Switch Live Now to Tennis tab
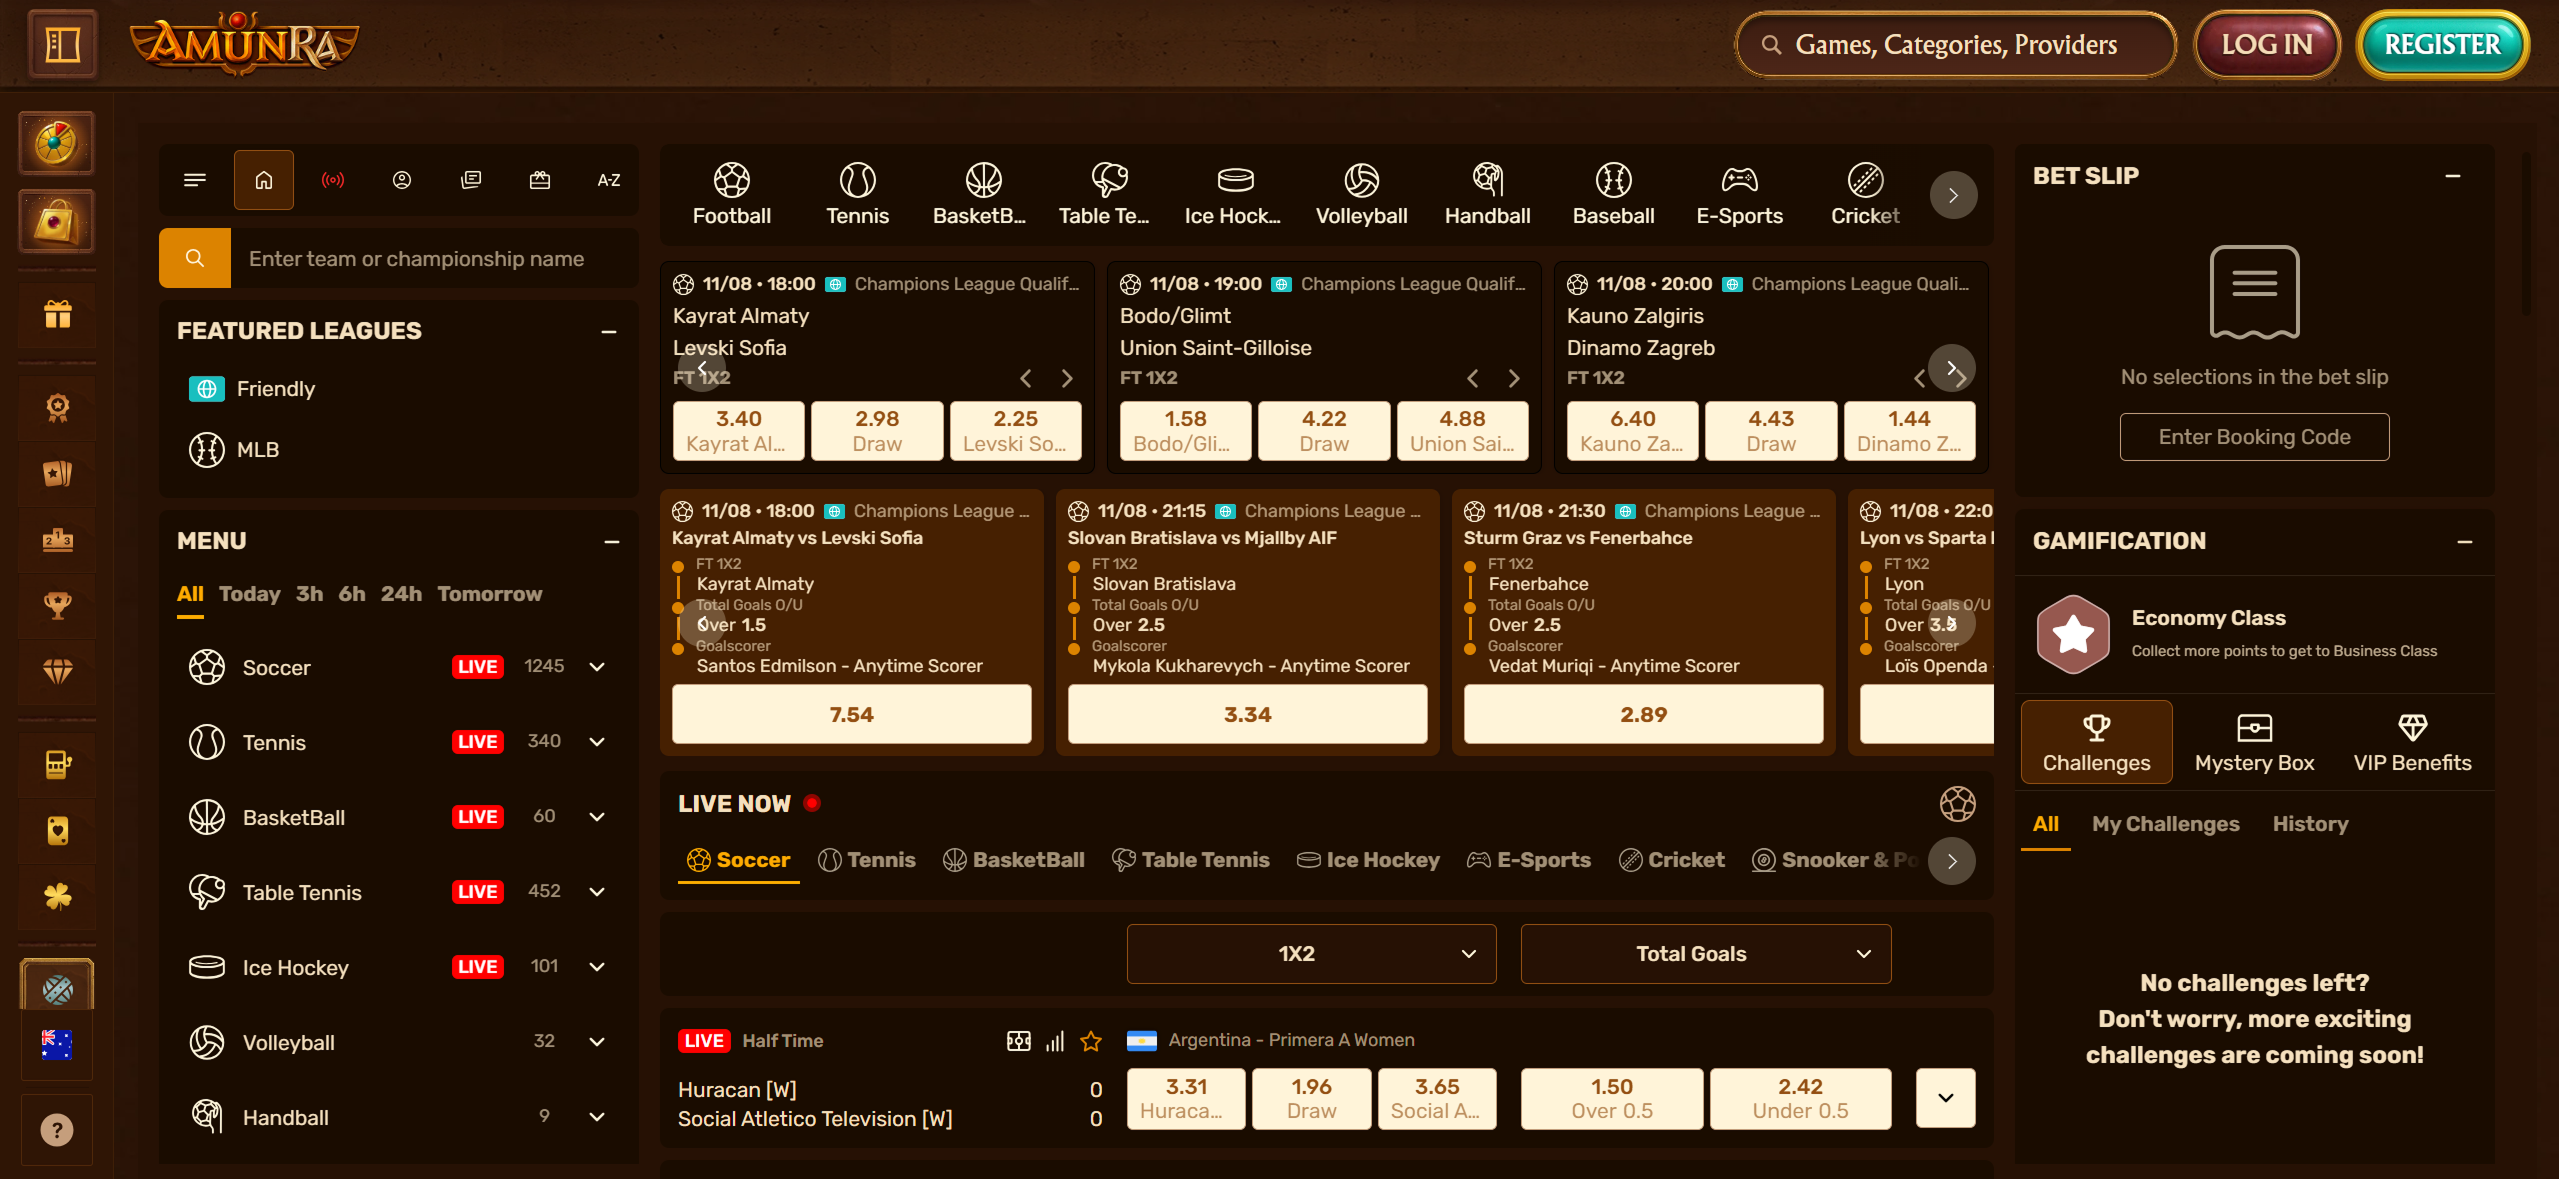 click(866, 860)
